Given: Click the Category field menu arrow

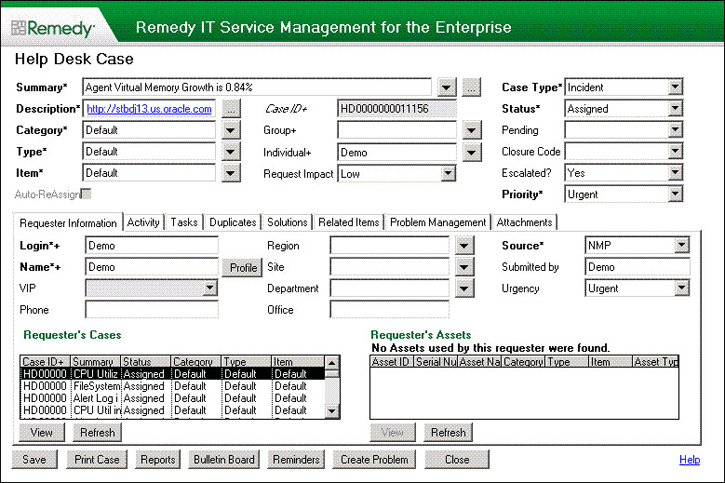Looking at the screenshot, I should 231,130.
